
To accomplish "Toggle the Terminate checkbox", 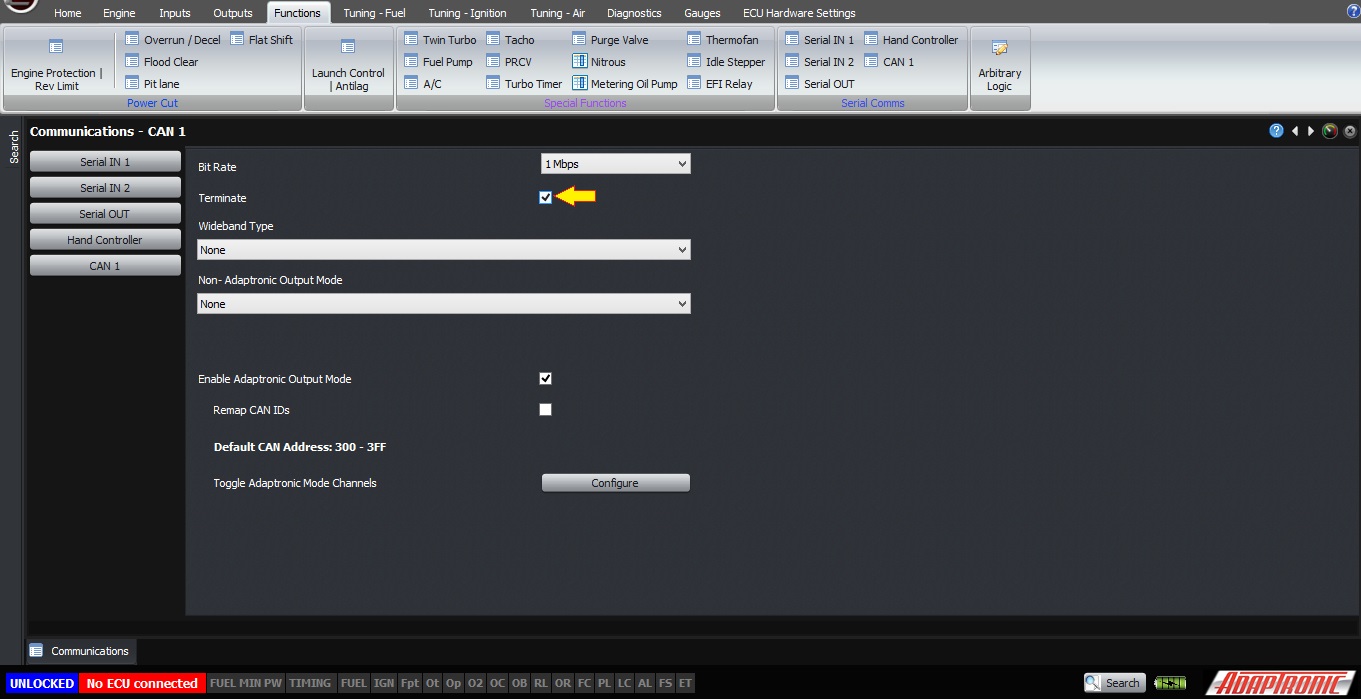I will pyautogui.click(x=545, y=197).
